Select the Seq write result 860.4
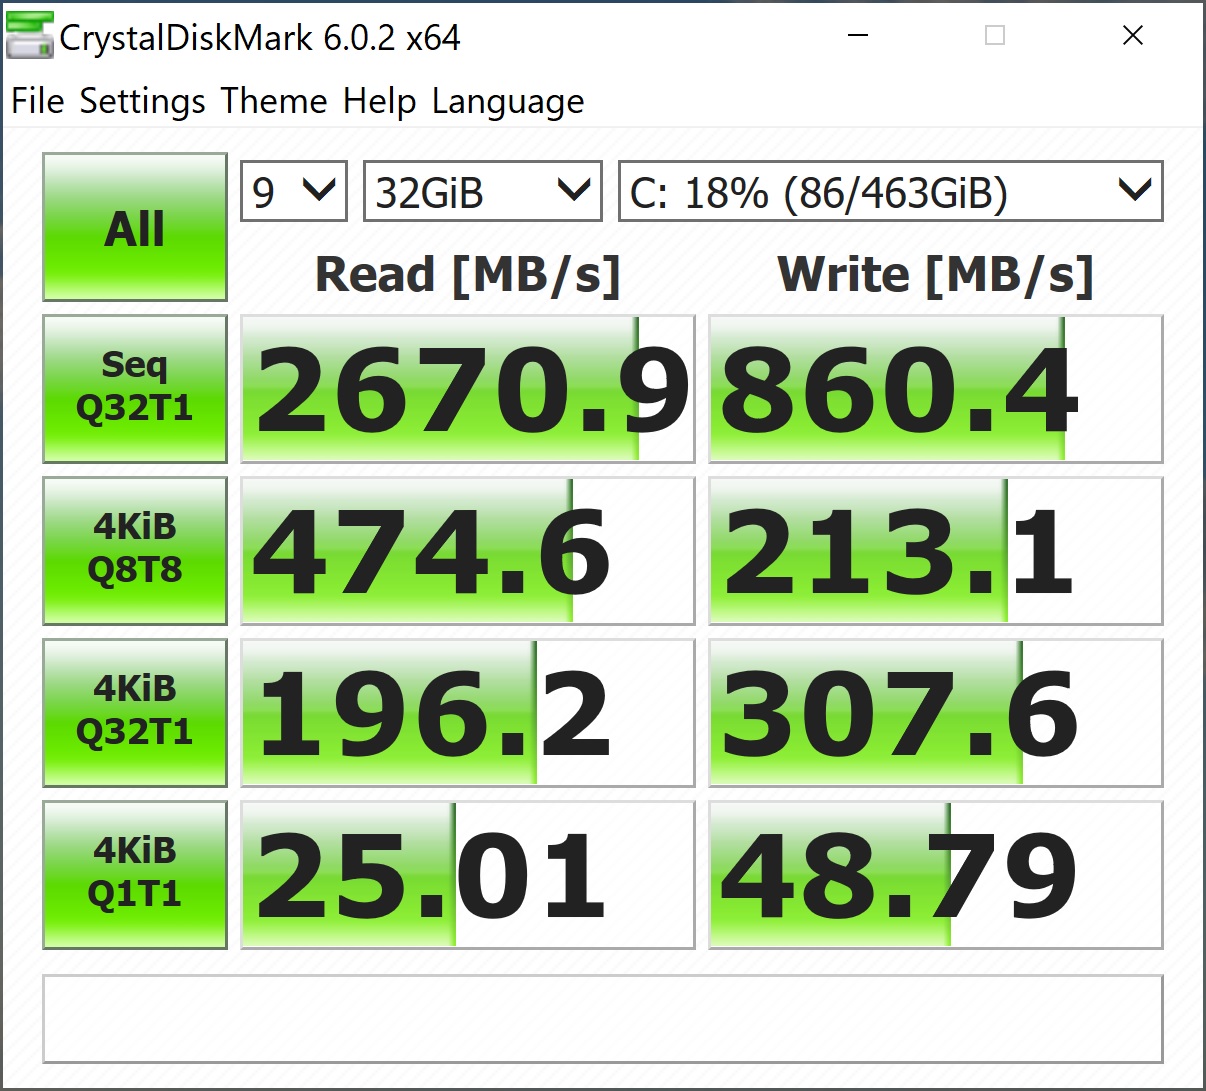Image resolution: width=1206 pixels, height=1091 pixels. (x=936, y=389)
